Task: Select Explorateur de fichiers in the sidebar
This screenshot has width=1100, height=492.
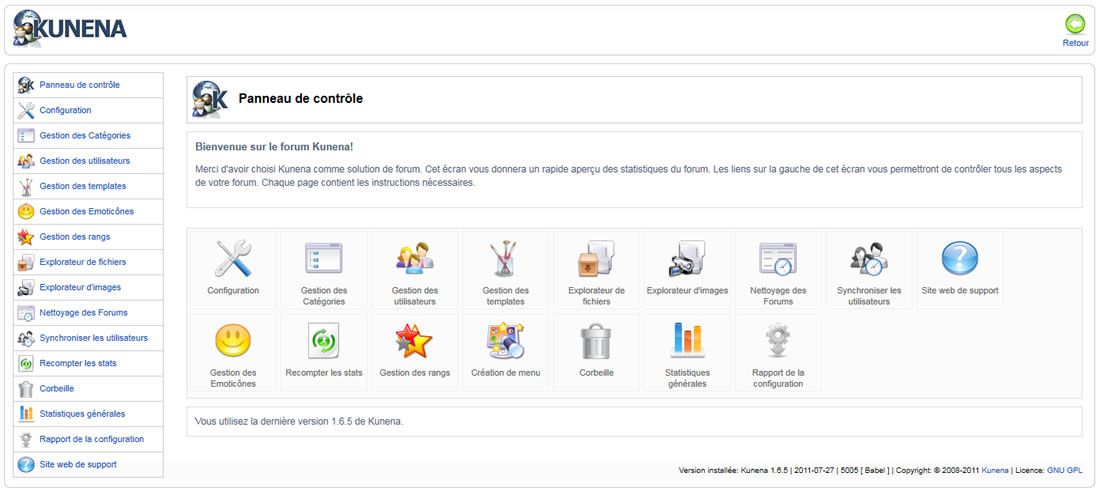Action: [88, 262]
